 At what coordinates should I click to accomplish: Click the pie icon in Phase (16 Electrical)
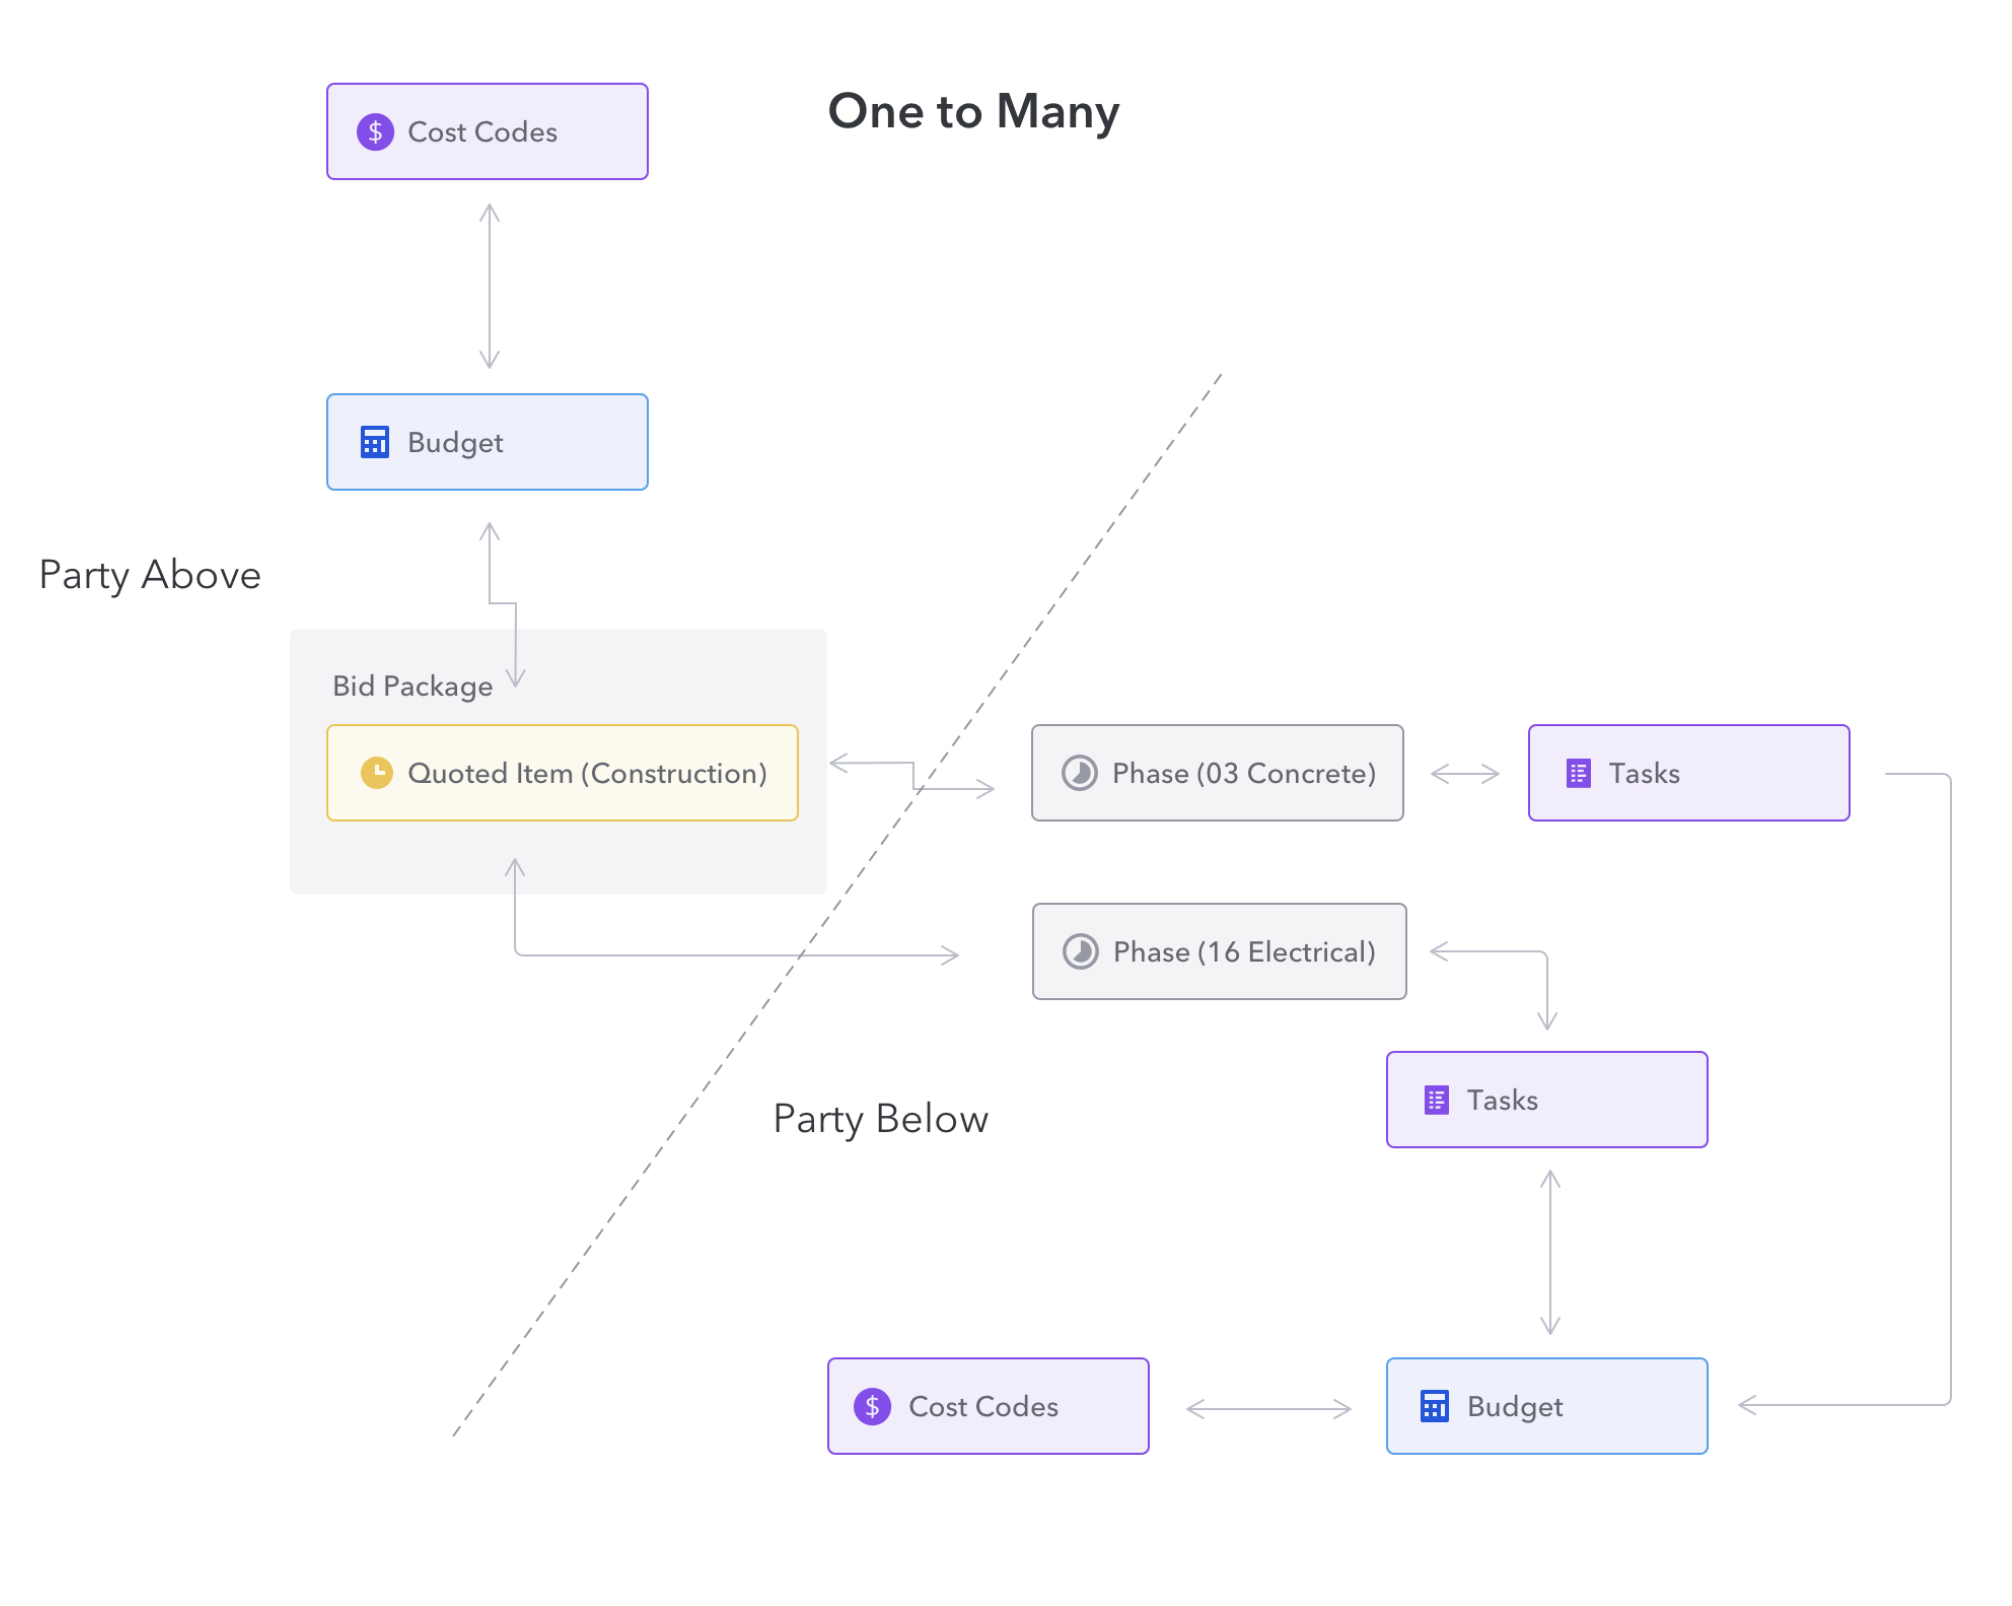tap(1080, 952)
